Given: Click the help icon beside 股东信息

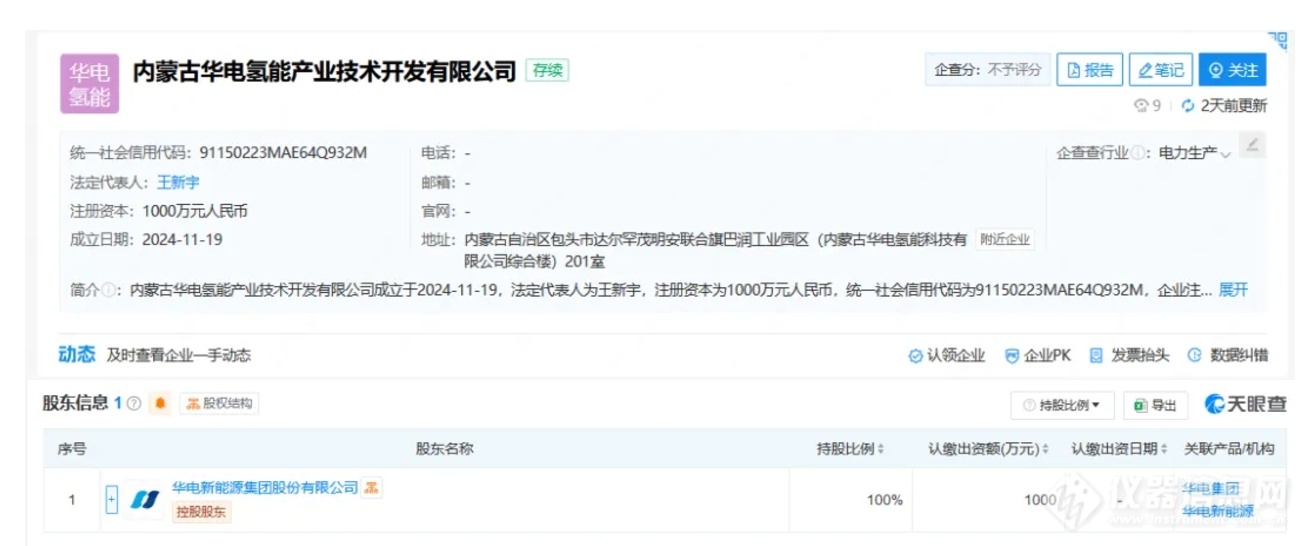Looking at the screenshot, I should pos(134,403).
